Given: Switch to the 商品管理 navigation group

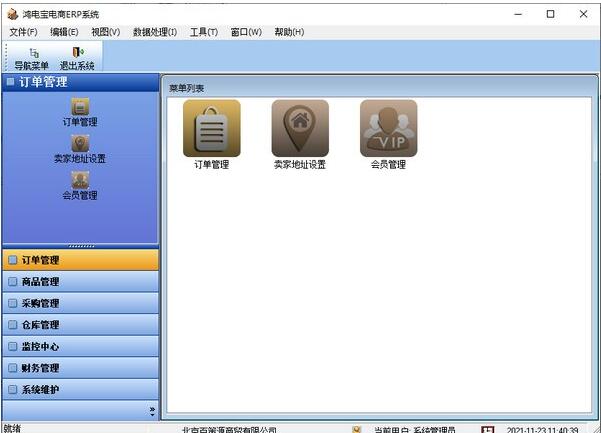Looking at the screenshot, I should point(80,282).
